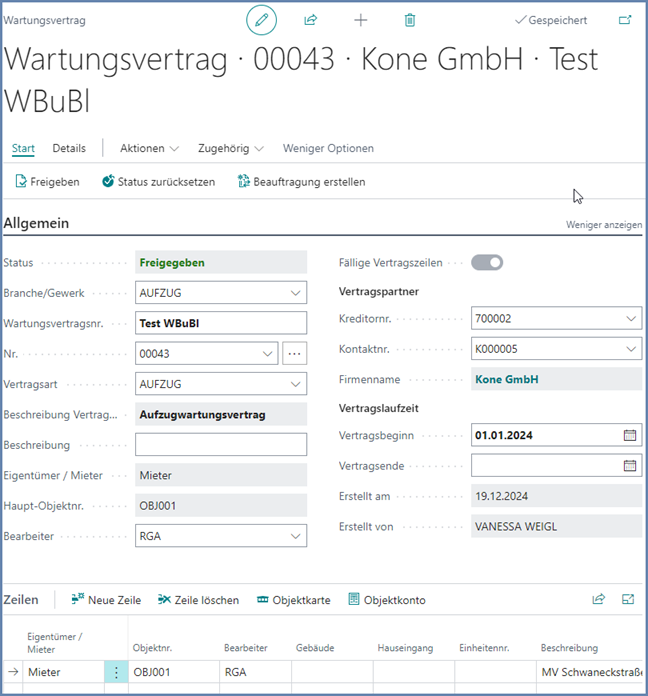Screen dimensions: 648x696
Task: Open Bearbeiter dropdown in Allgemein
Action: [296, 536]
